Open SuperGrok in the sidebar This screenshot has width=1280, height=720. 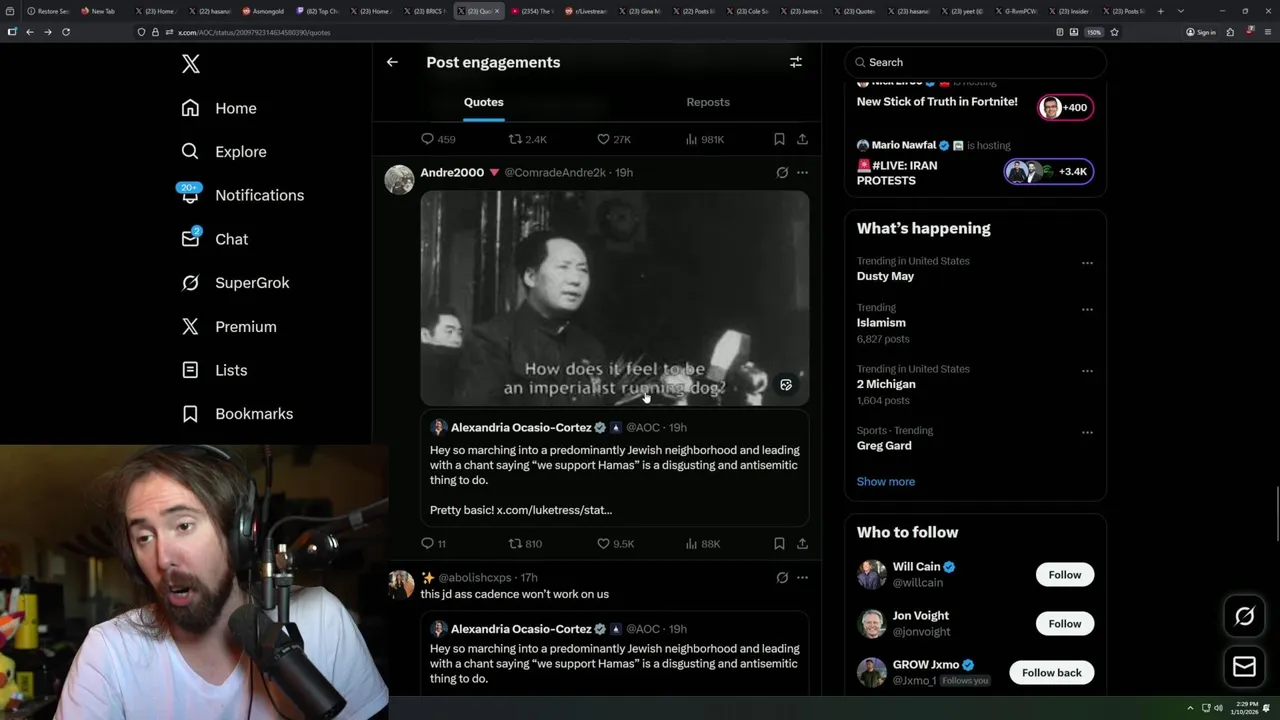(235, 283)
